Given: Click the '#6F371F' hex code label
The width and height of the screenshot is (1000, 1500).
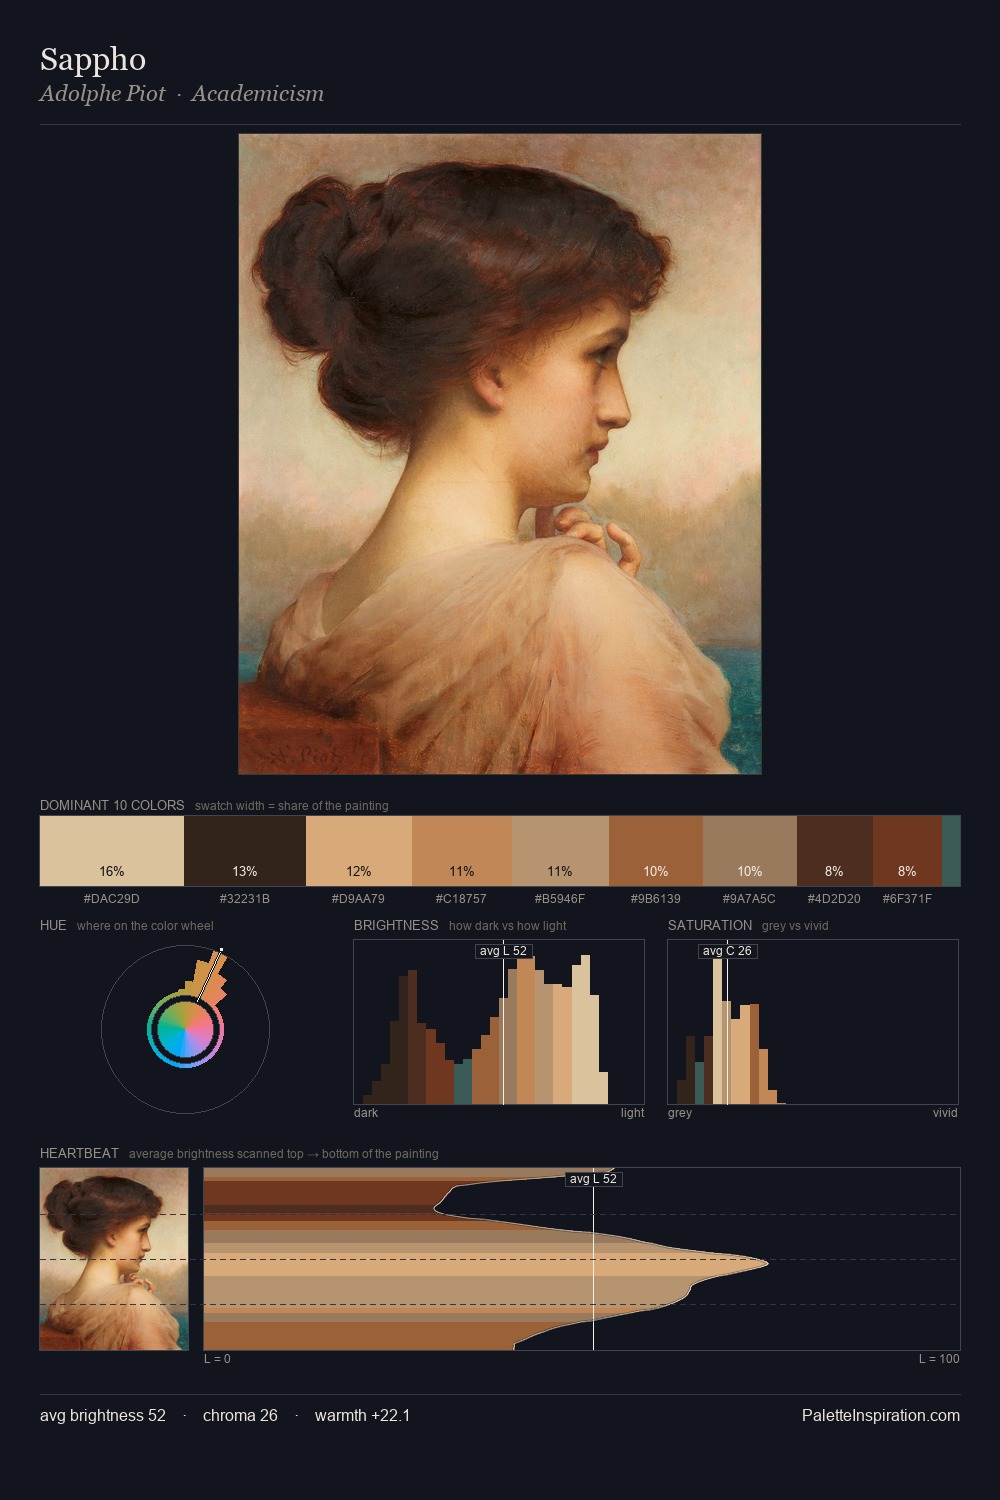Looking at the screenshot, I should pyautogui.click(x=907, y=899).
